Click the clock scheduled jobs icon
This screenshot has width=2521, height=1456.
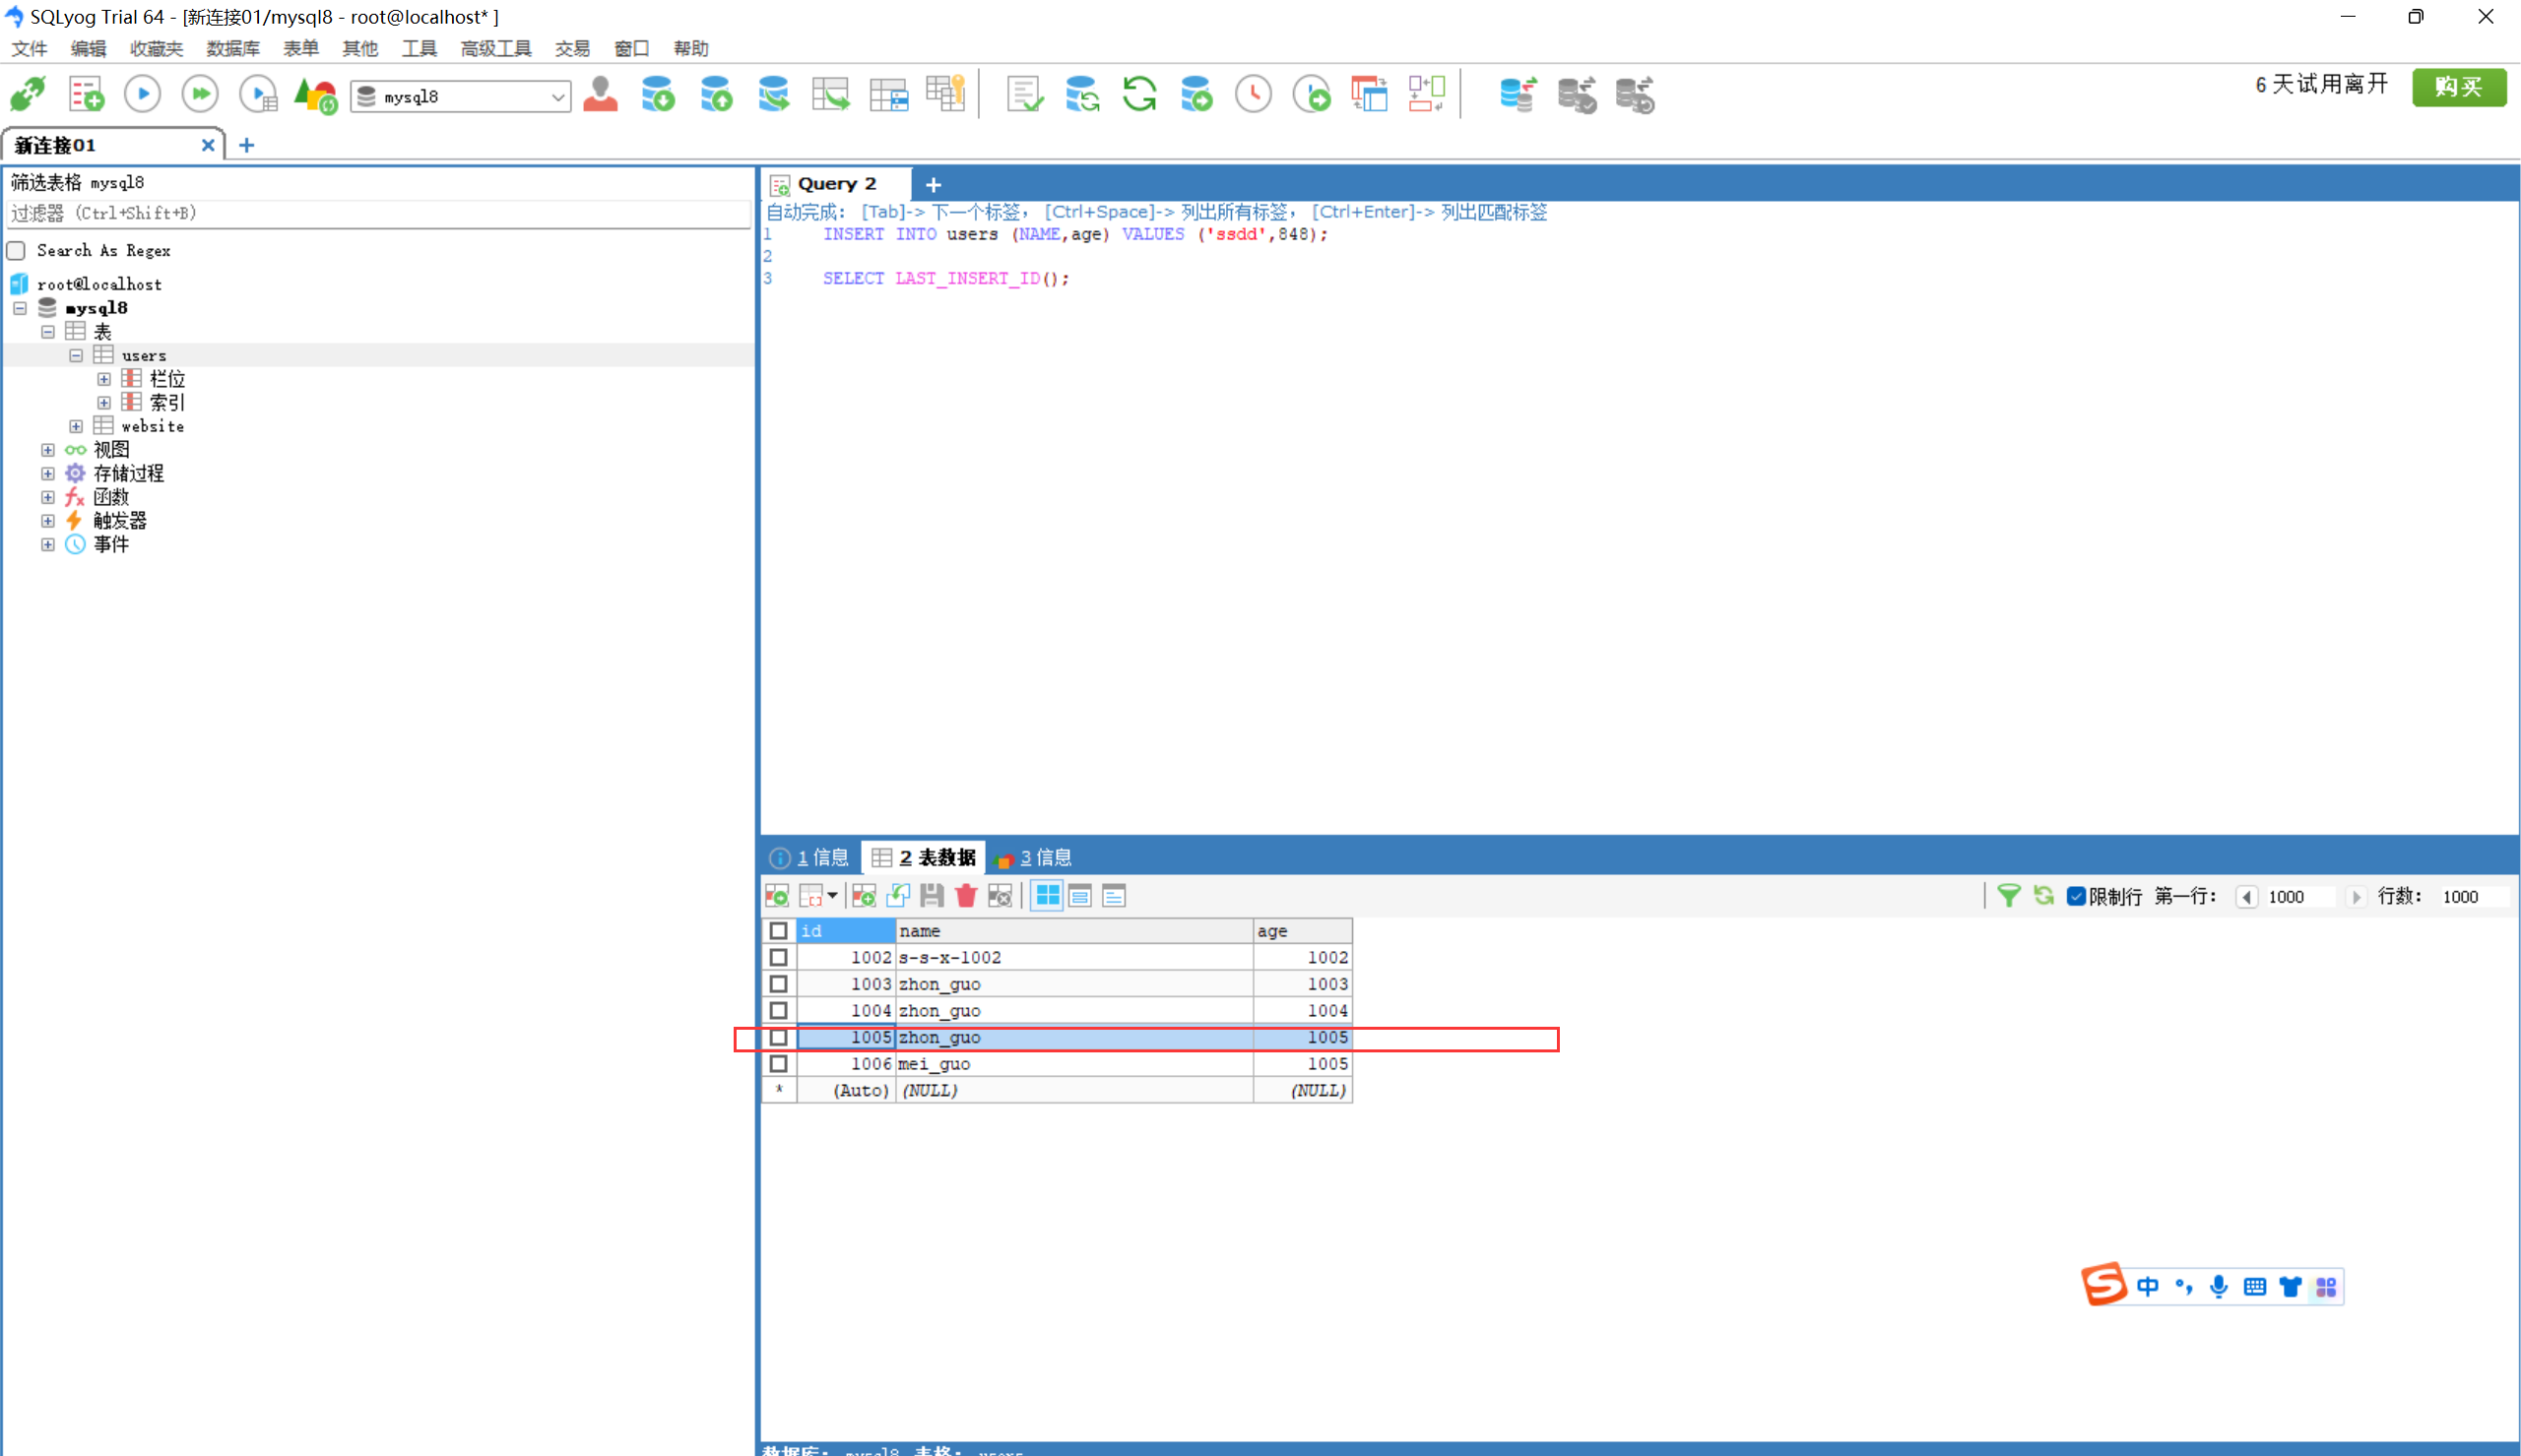click(1253, 95)
